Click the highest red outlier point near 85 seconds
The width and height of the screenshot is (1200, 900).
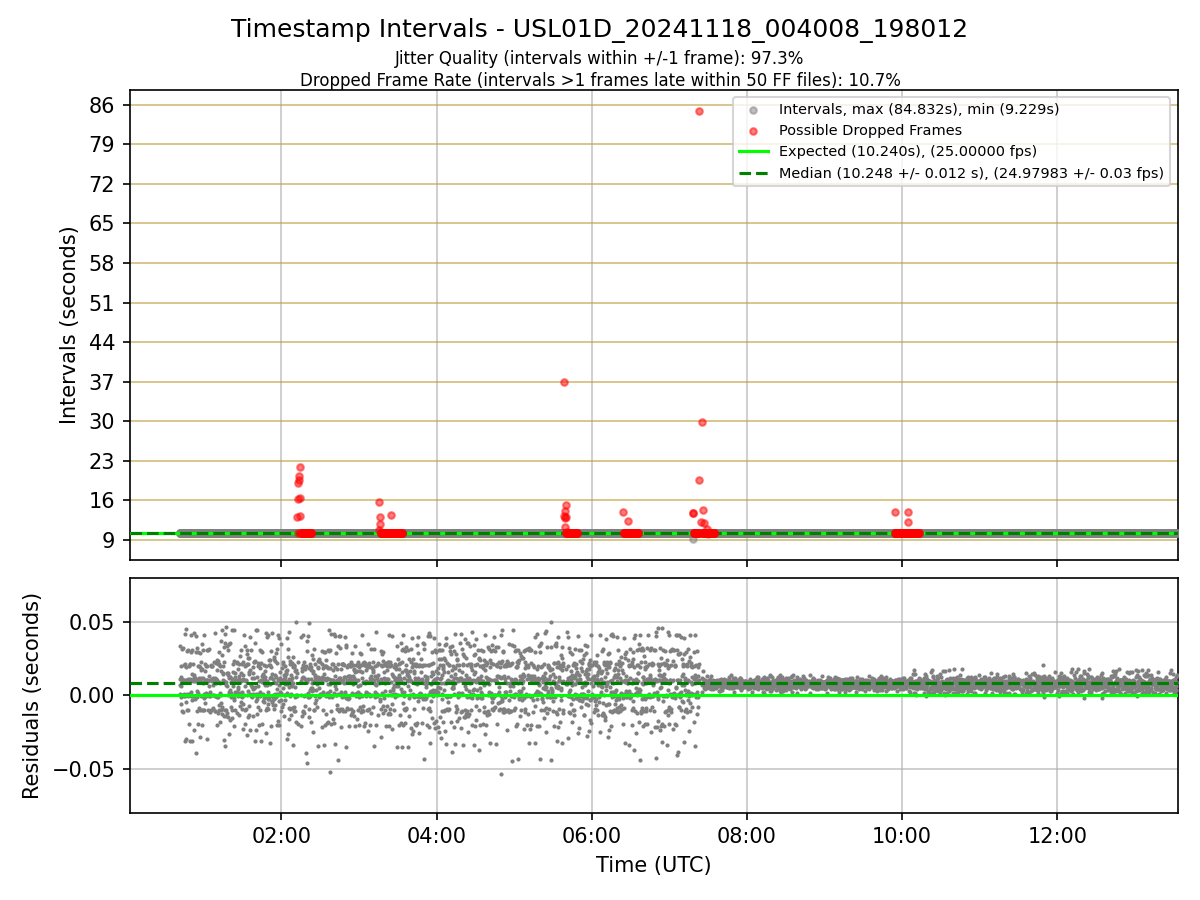[x=699, y=111]
